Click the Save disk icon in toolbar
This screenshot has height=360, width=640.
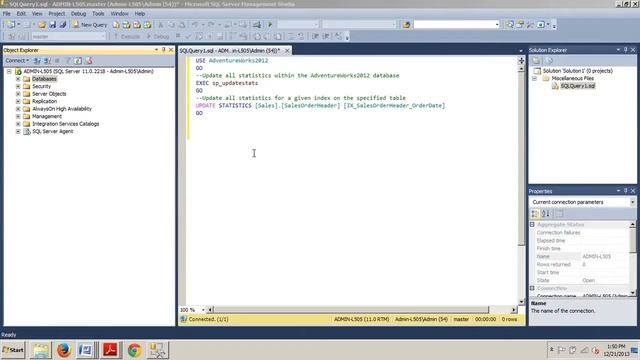click(x=52, y=25)
